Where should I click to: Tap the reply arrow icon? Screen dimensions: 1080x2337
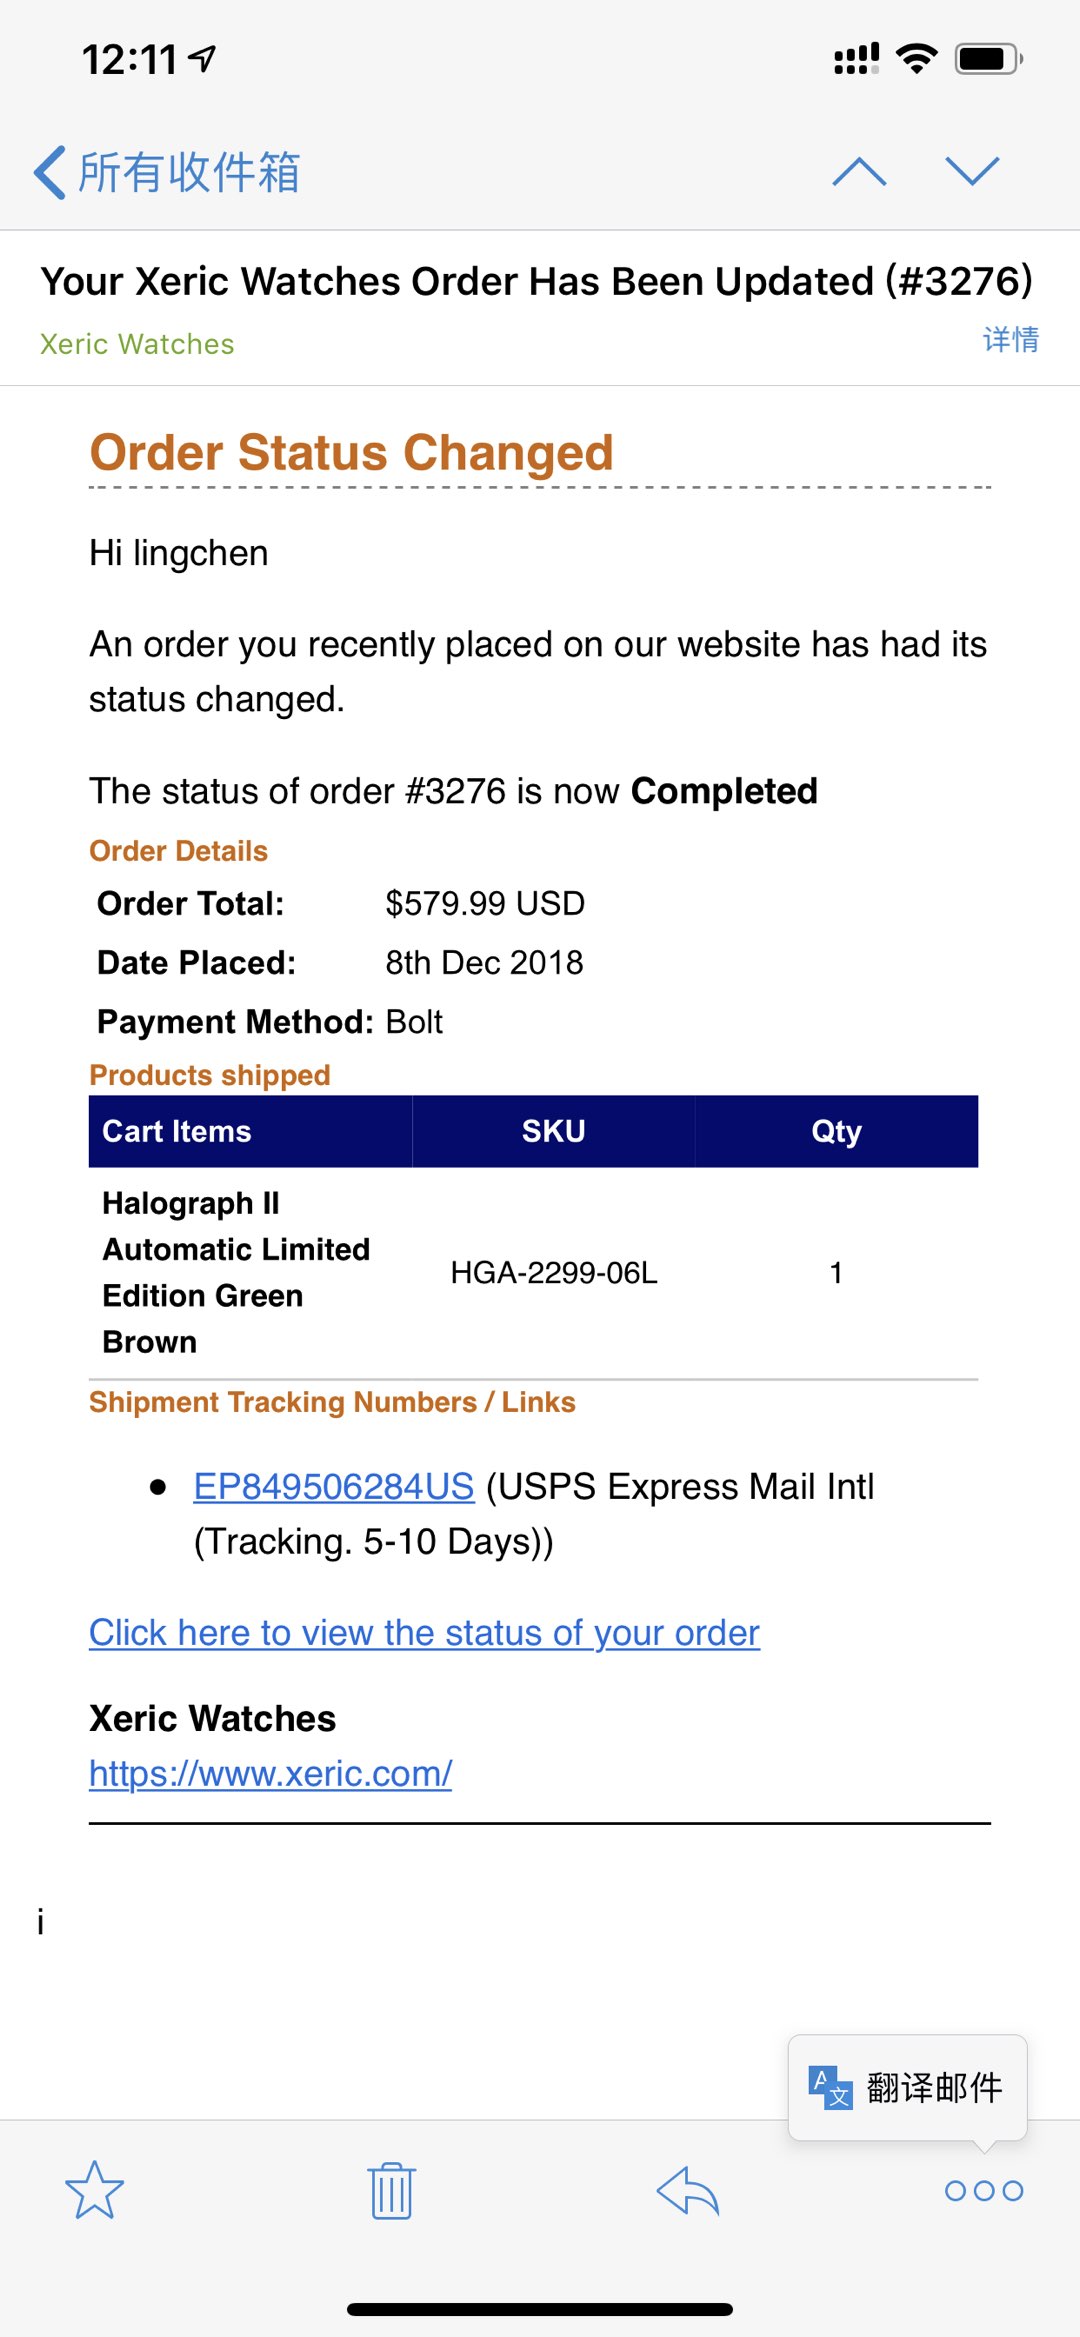688,2190
